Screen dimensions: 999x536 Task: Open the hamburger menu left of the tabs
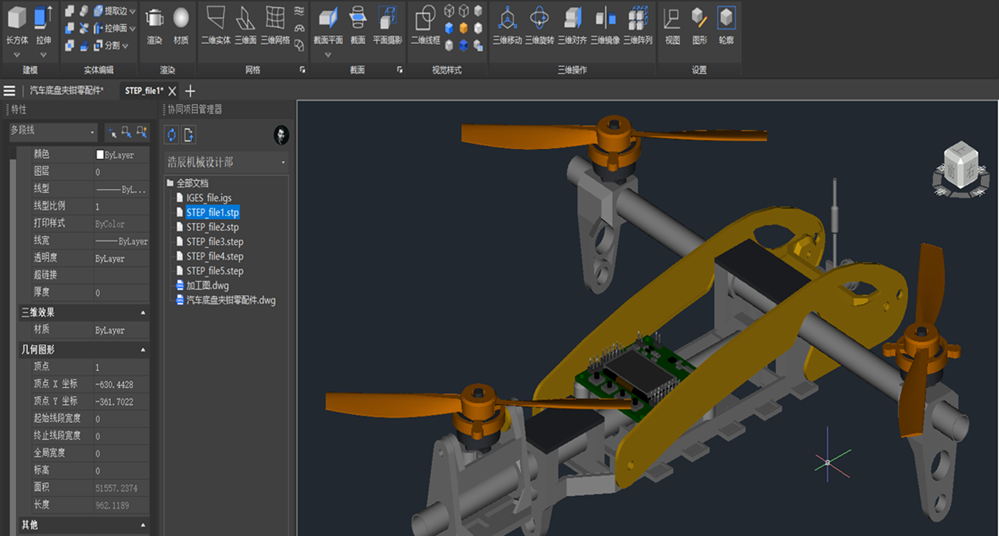(10, 91)
